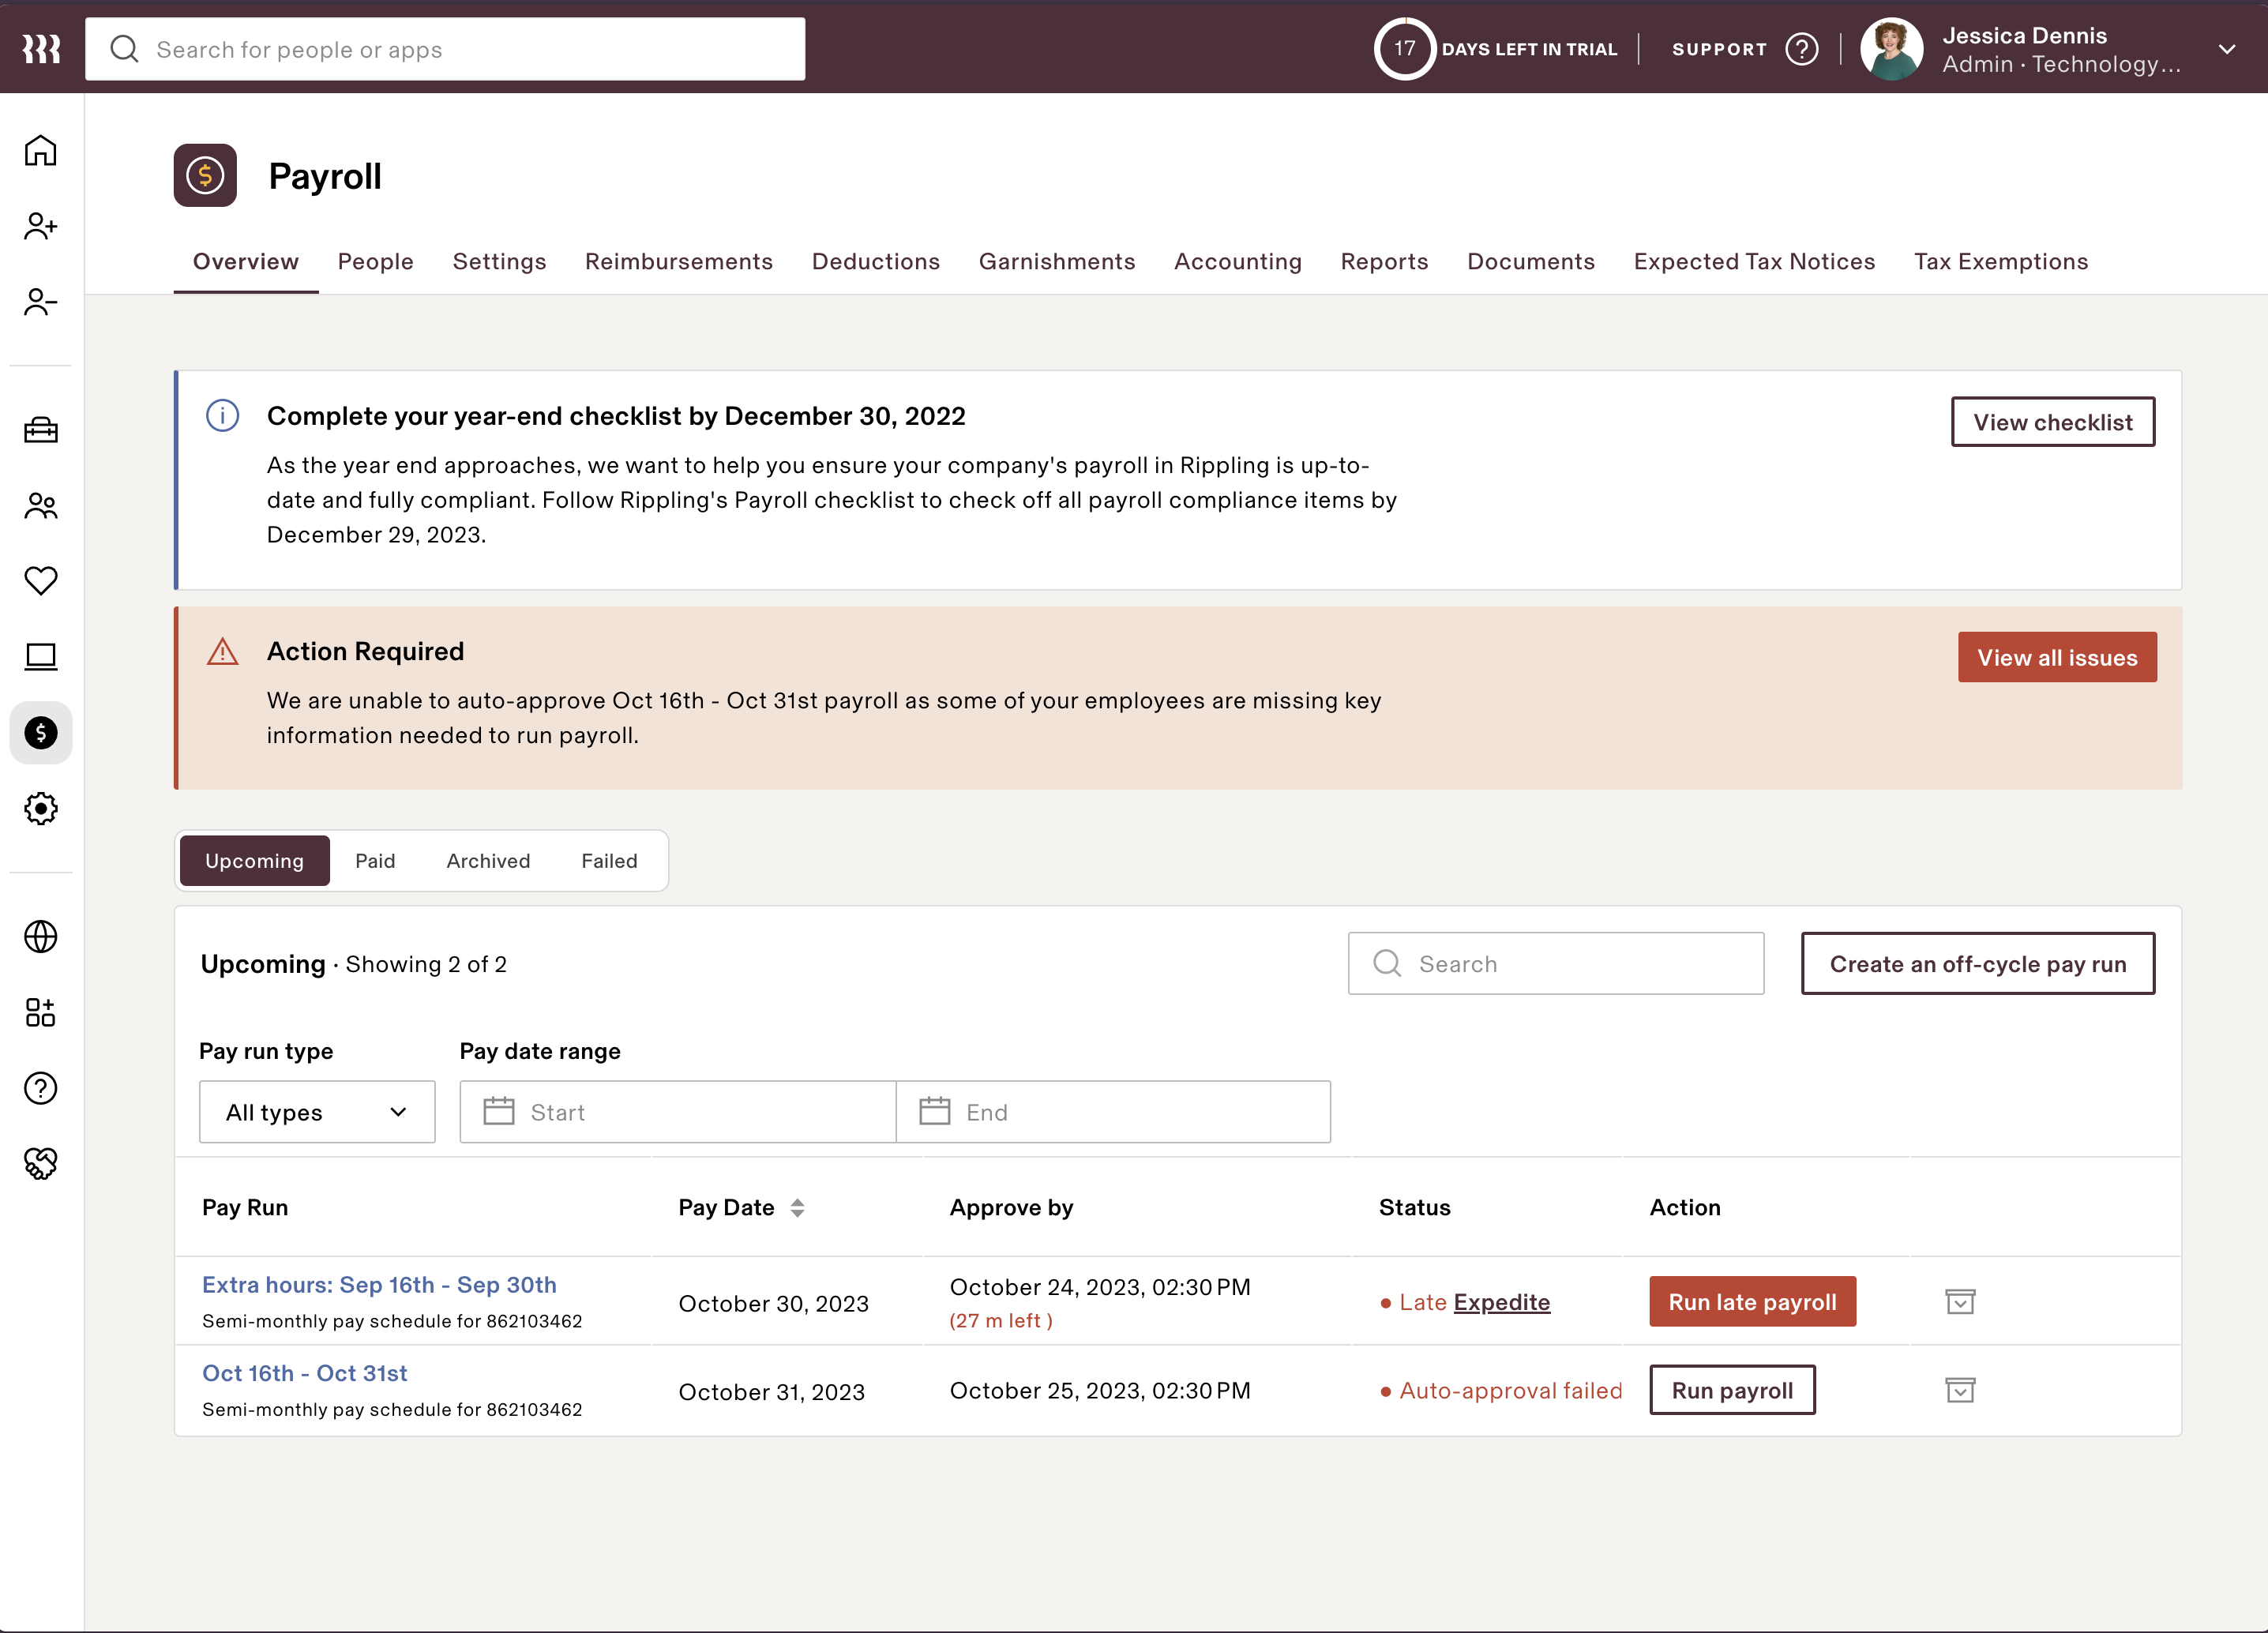Open the gear settings sidebar icon
This screenshot has height=1633, width=2268.
pyautogui.click(x=41, y=808)
